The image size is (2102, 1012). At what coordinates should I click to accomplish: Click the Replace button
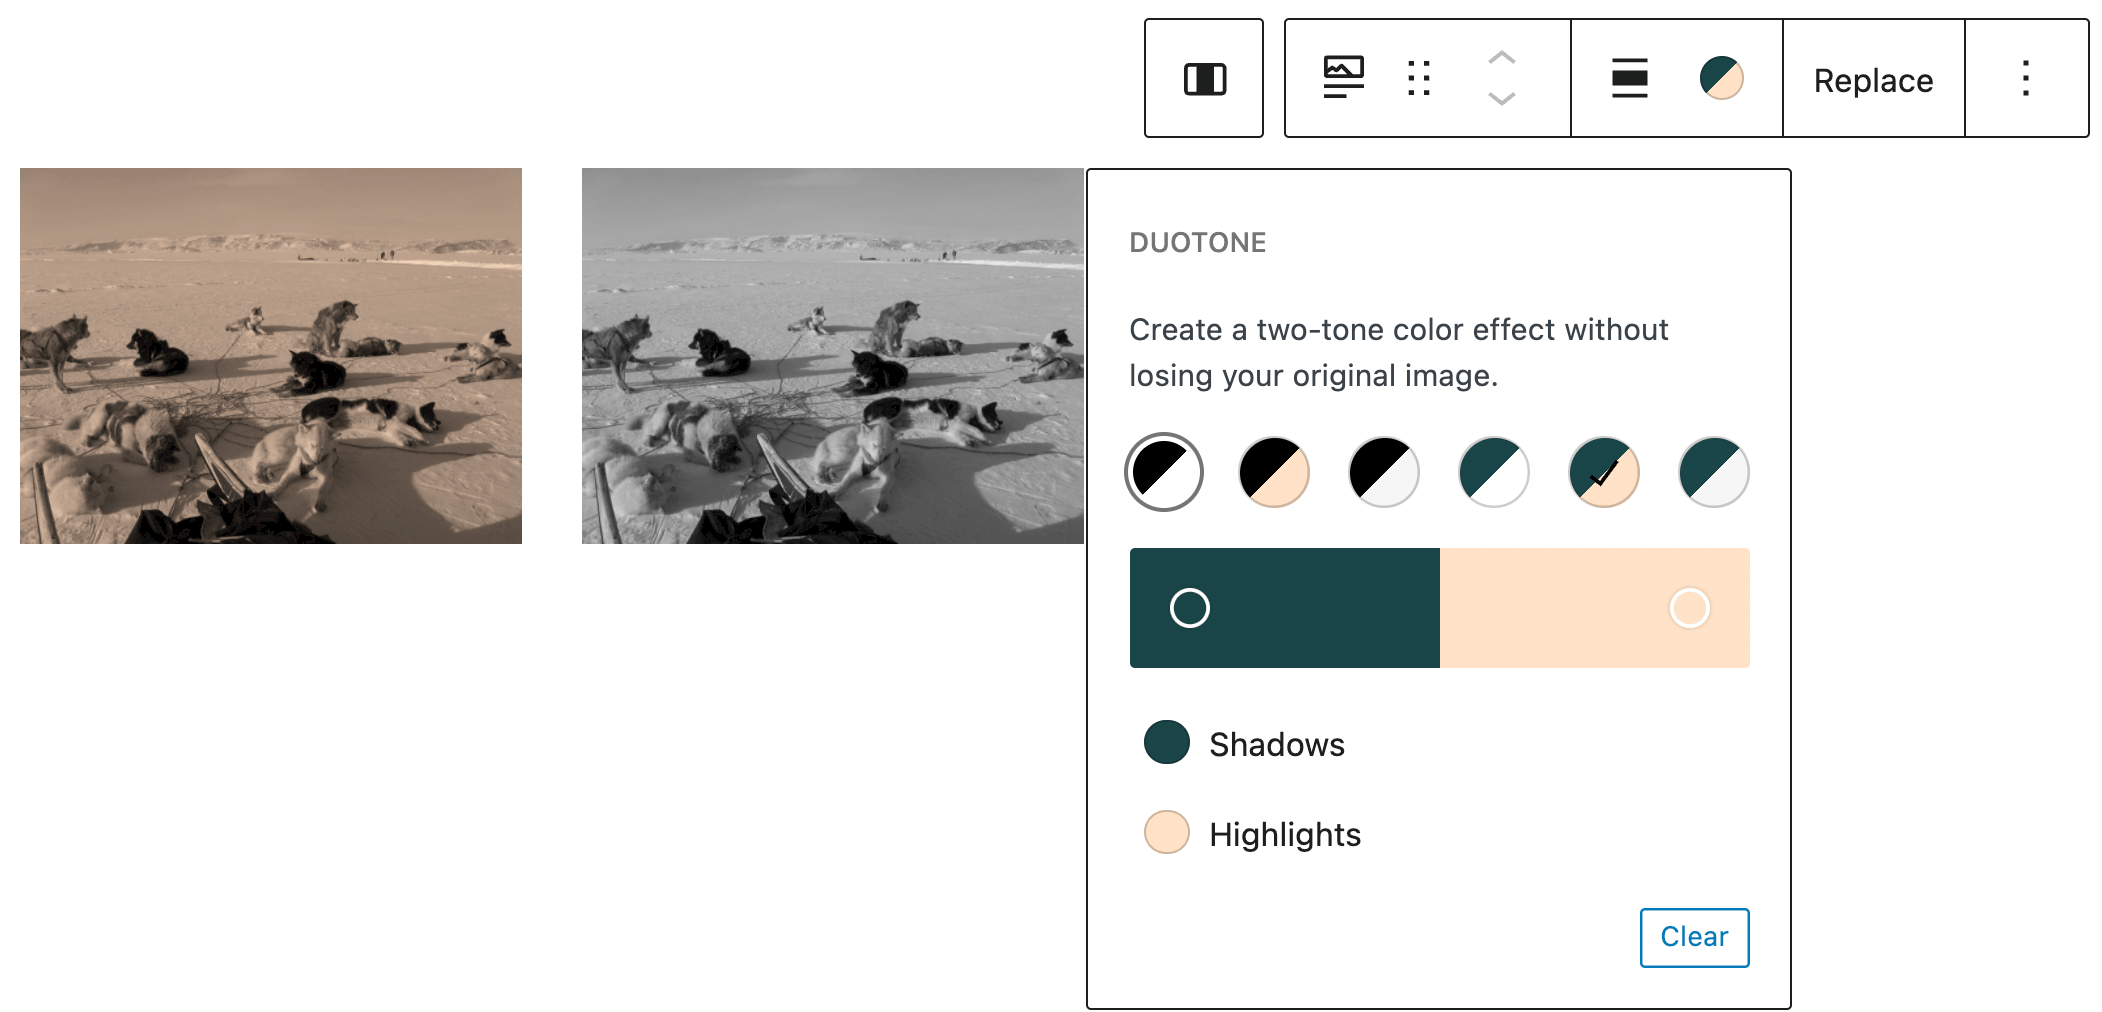point(1873,80)
